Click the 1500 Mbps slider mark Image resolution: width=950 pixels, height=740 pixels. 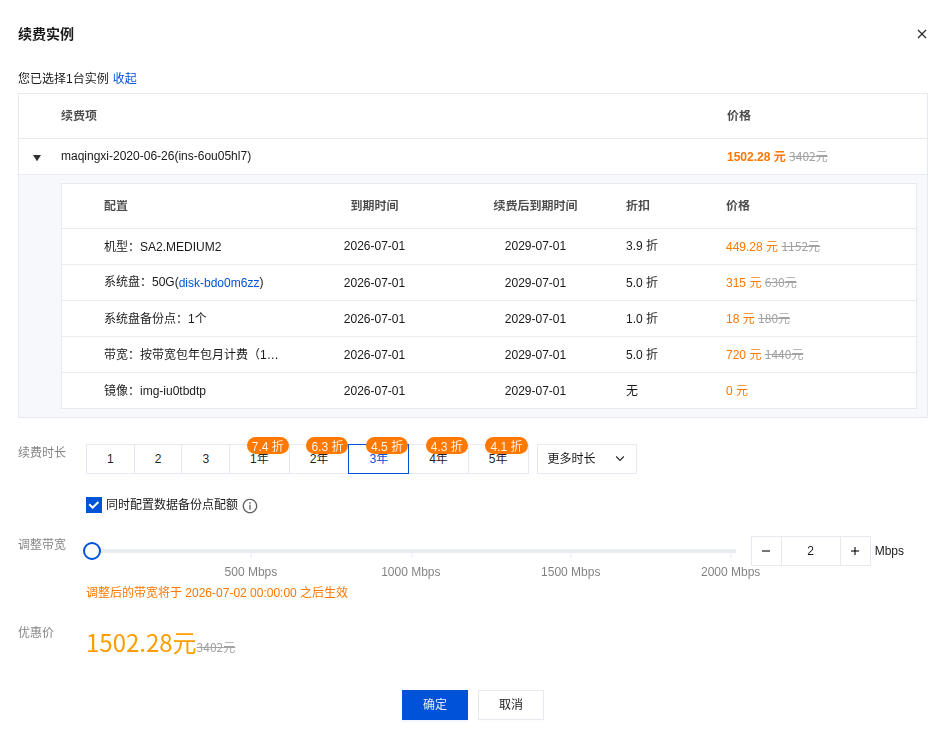click(x=571, y=572)
